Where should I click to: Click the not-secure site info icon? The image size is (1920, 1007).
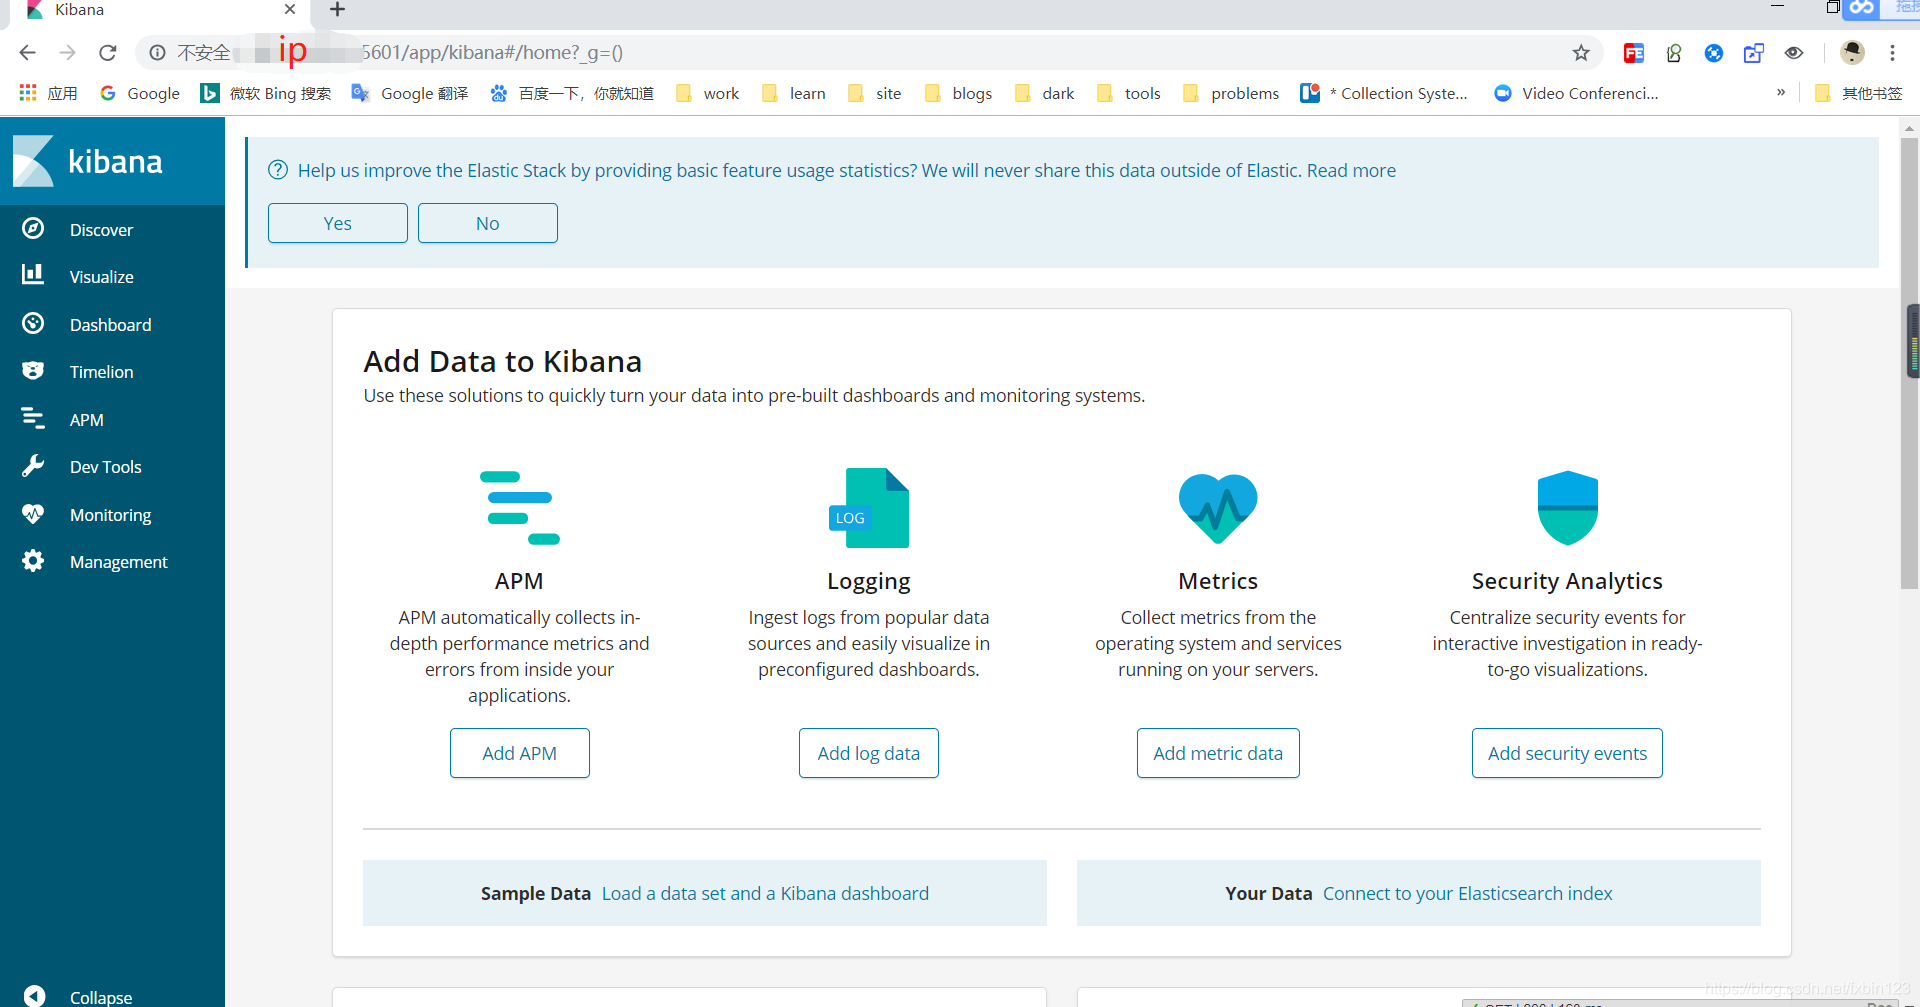pos(158,53)
